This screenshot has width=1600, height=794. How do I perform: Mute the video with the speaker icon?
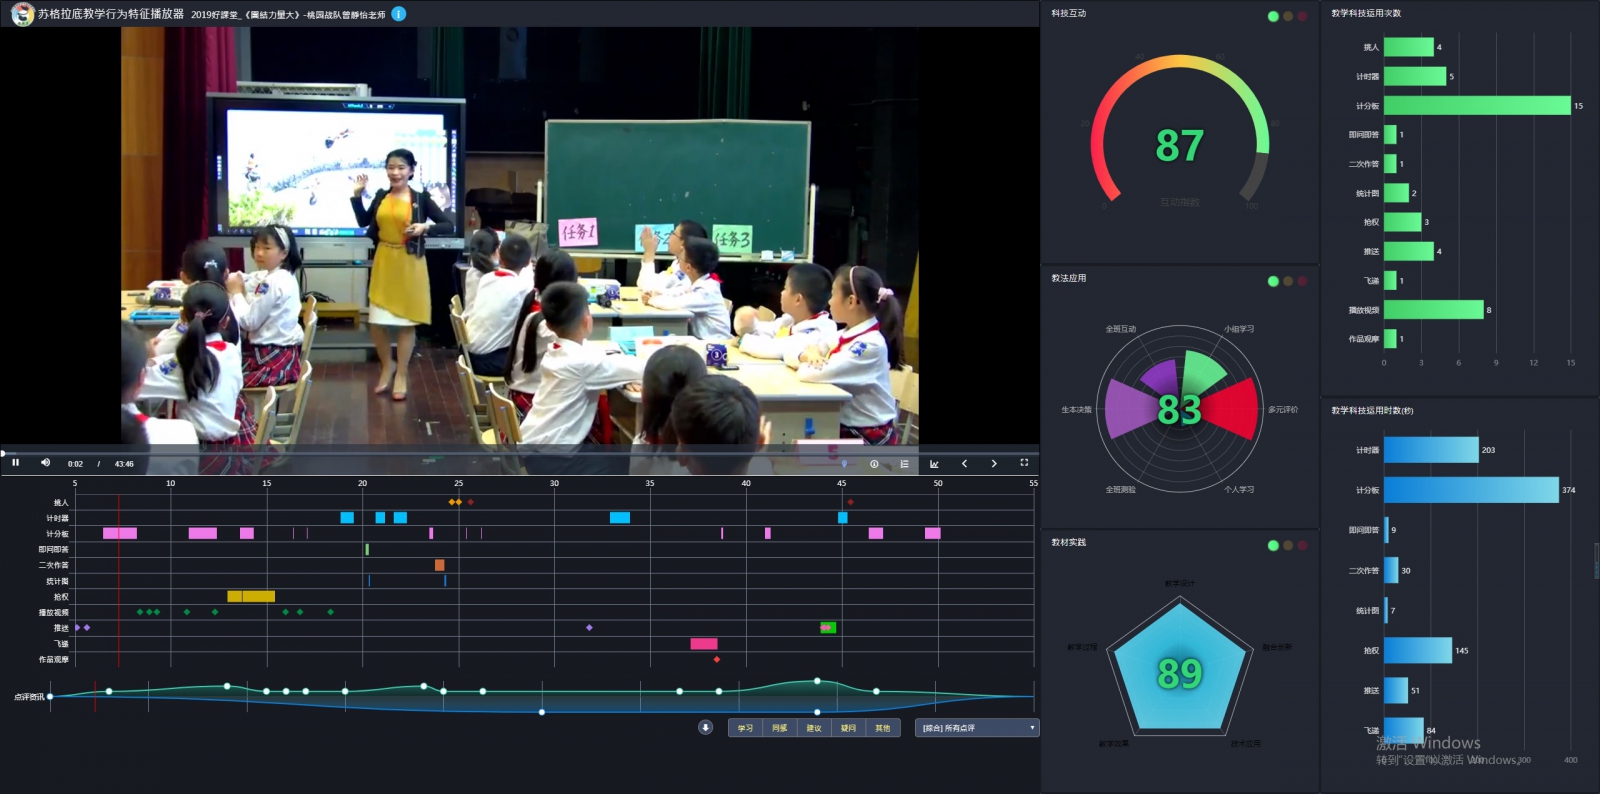click(45, 463)
